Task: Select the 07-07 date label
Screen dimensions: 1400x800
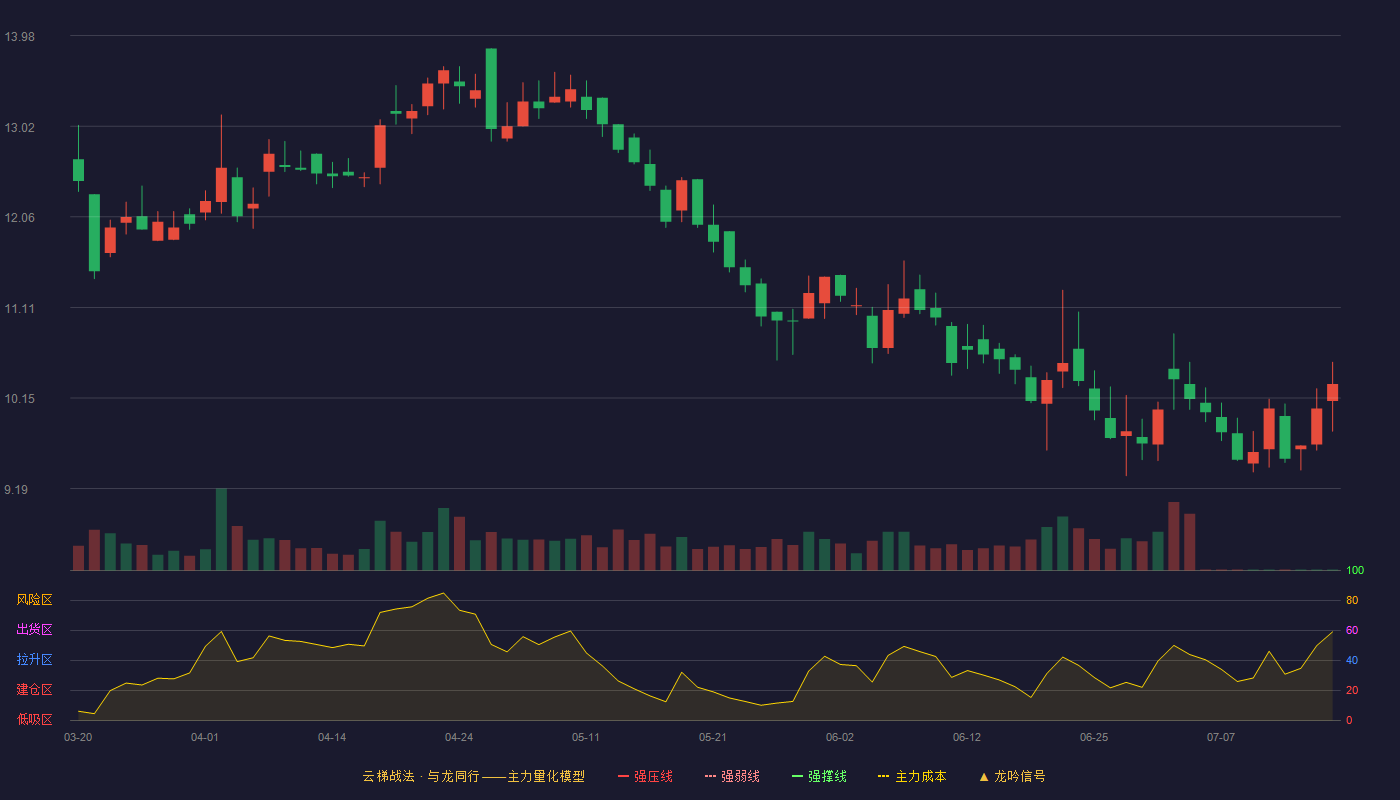Action: click(1221, 737)
